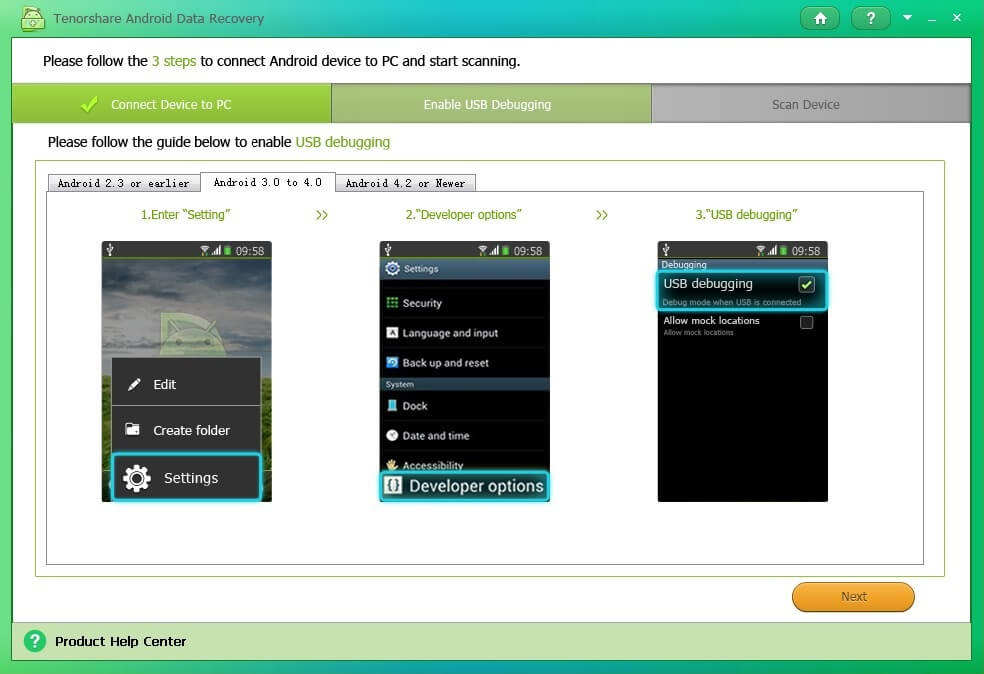This screenshot has width=984, height=674.
Task: Click the Developer options braces icon
Action: tap(393, 485)
